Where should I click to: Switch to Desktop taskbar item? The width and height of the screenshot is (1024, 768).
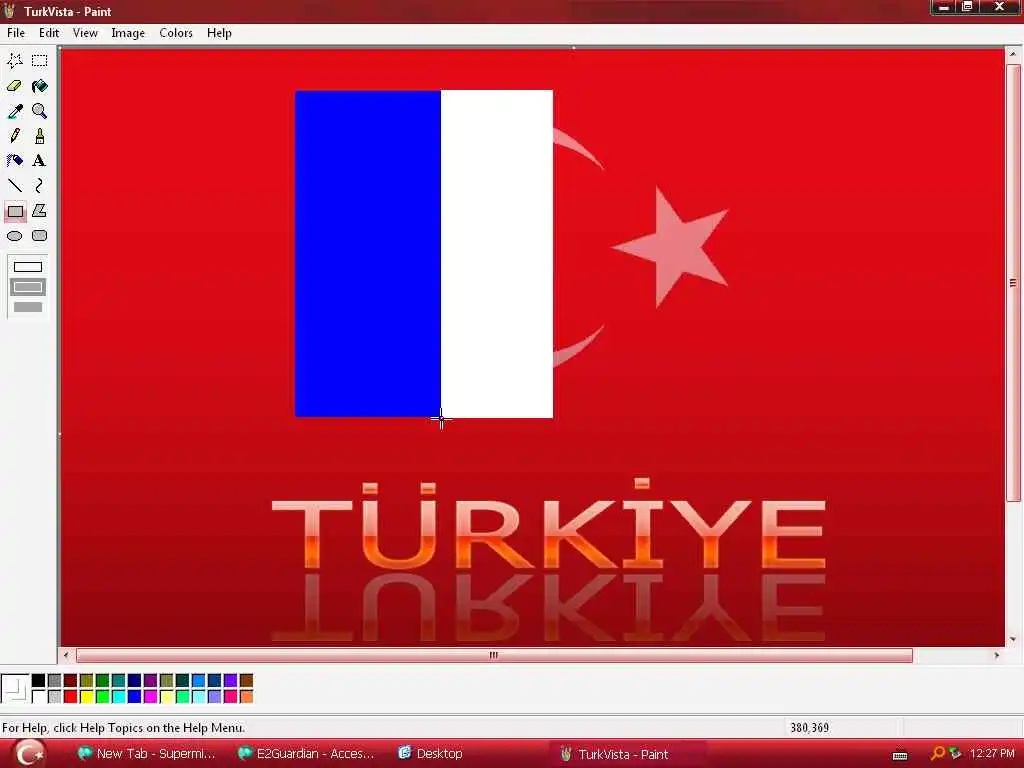431,754
